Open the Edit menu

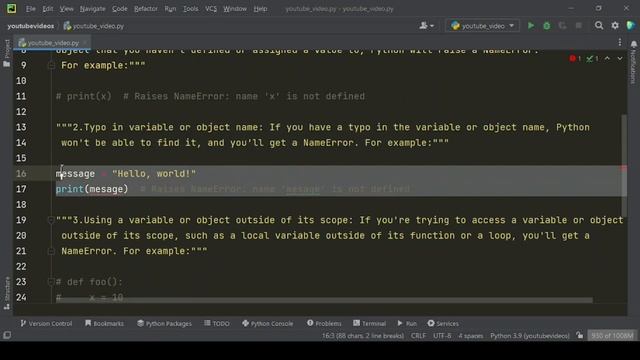[x=48, y=9]
